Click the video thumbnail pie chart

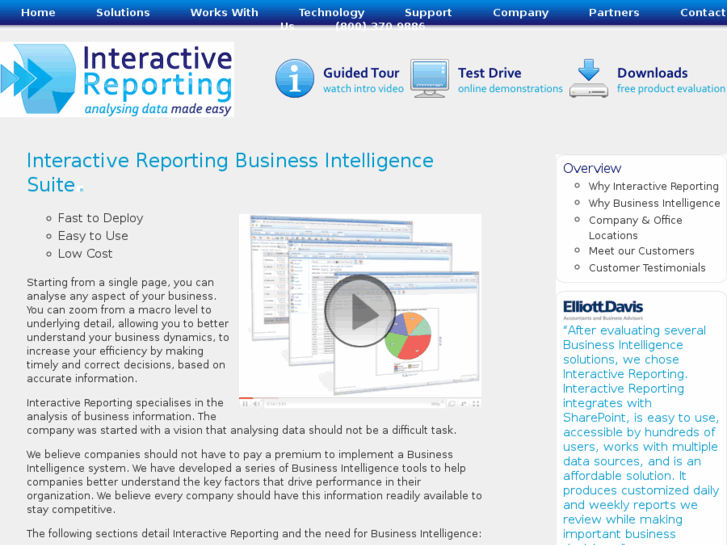(x=408, y=336)
